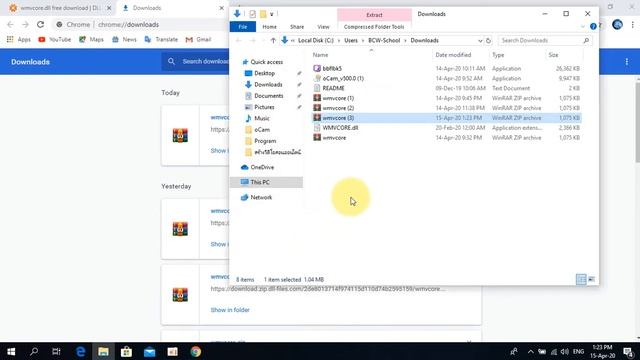
Task: Click Local Disk (C:) breadcrumb
Action: click(x=316, y=40)
